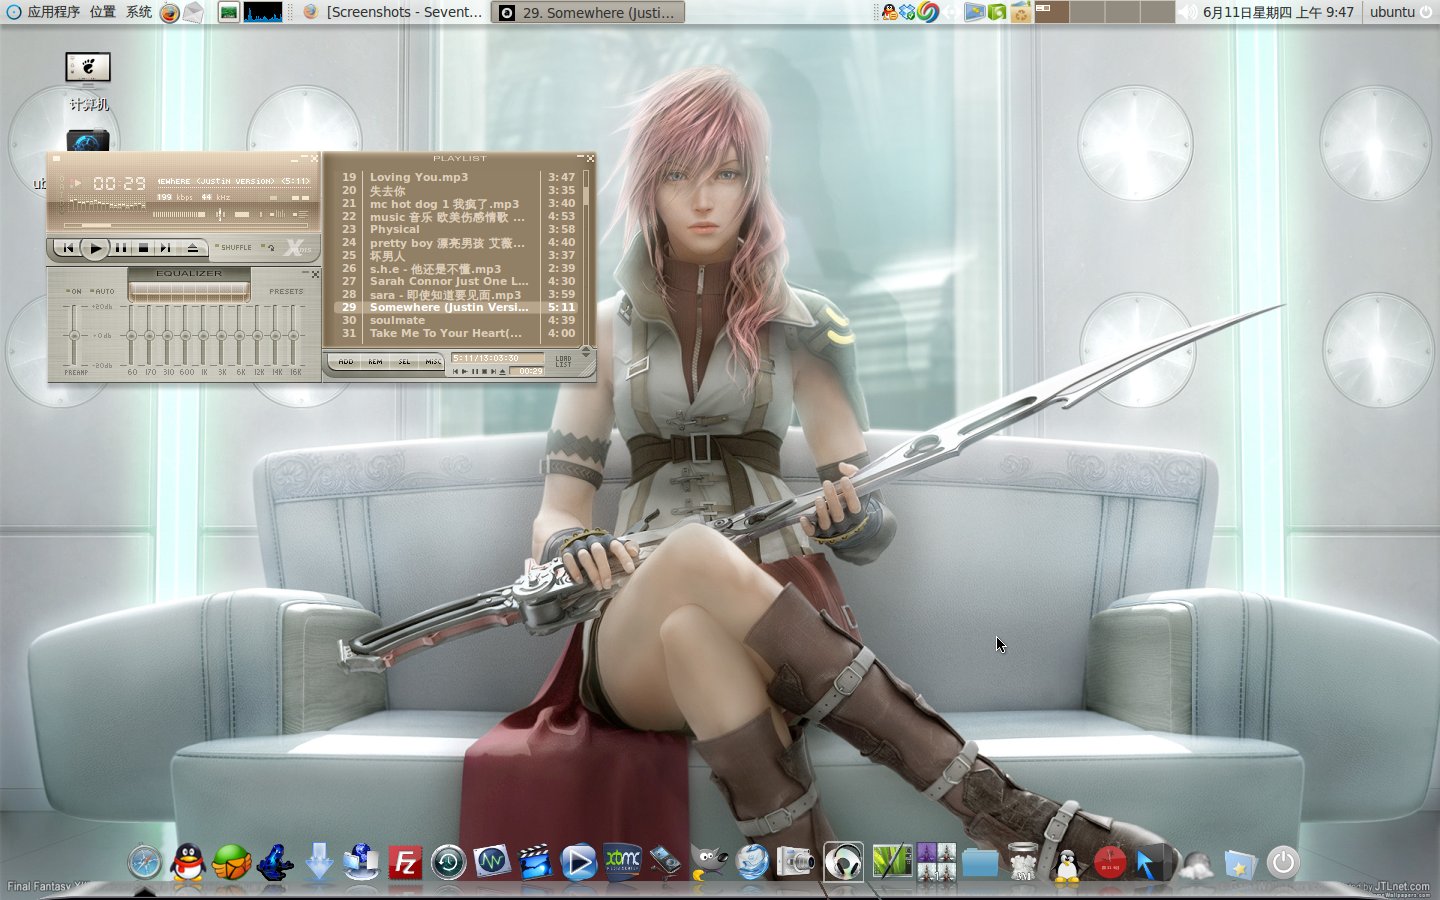This screenshot has width=1440, height=900.
Task: Open GIMP from the dock
Action: [x=708, y=862]
